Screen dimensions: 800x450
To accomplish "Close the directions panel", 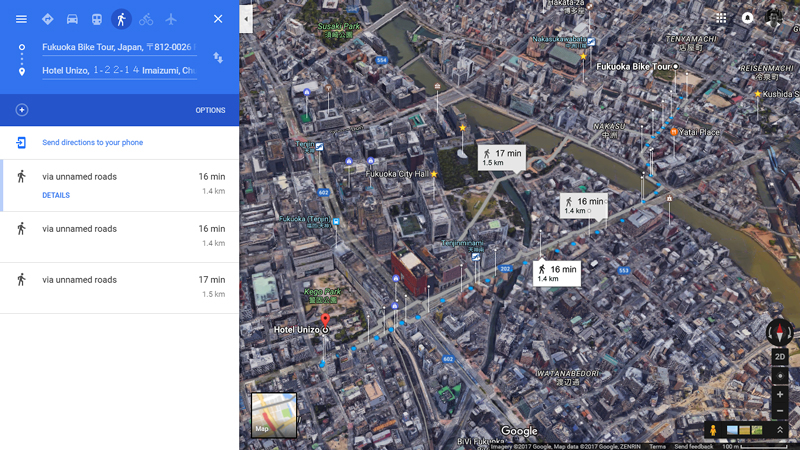I will [218, 19].
